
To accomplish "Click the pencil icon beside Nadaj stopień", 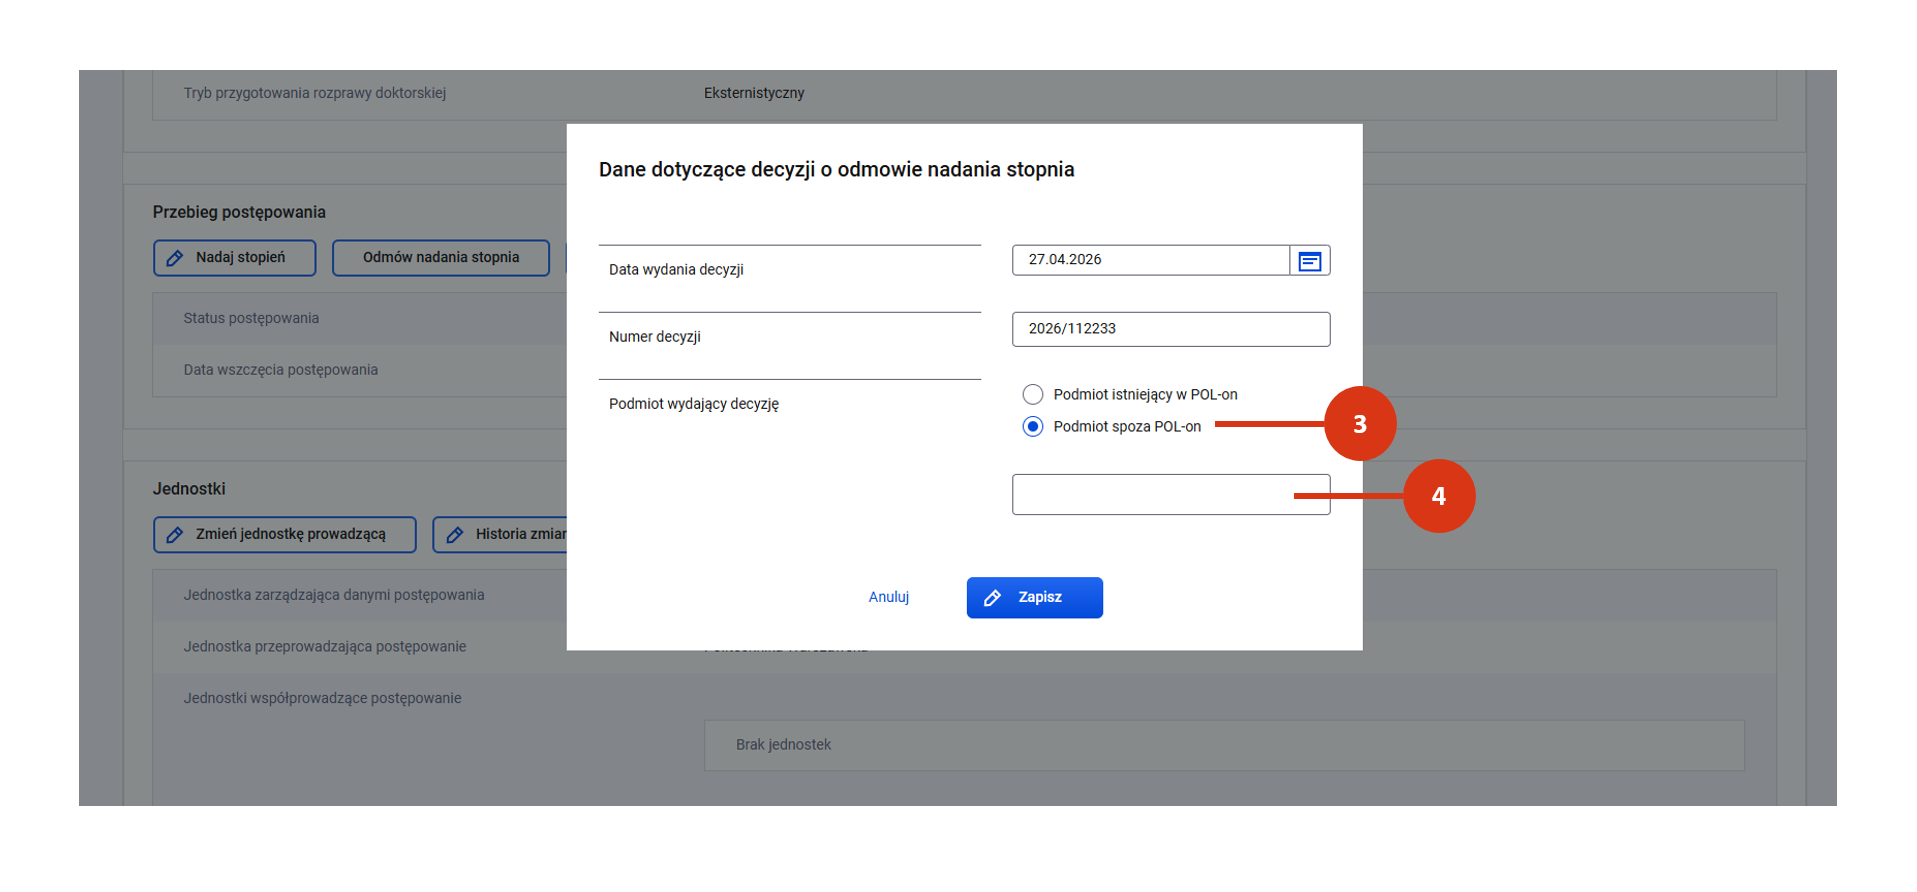I will pyautogui.click(x=175, y=258).
